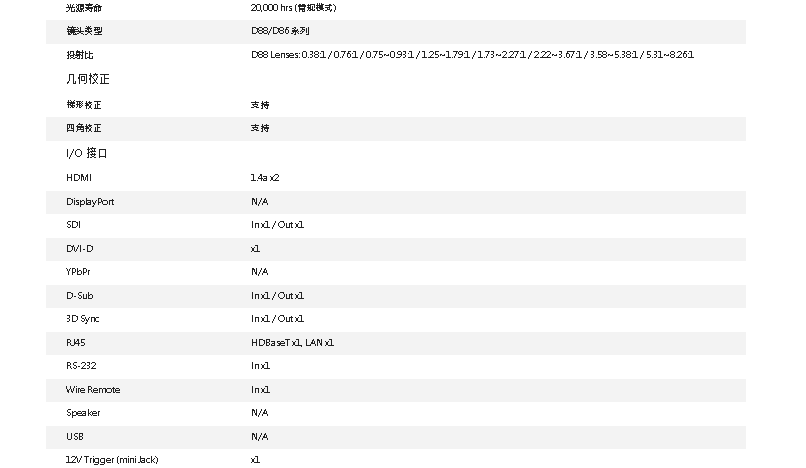Select the D88 Lenses throw ratio text
This screenshot has height=468, width=806.
tap(472, 55)
